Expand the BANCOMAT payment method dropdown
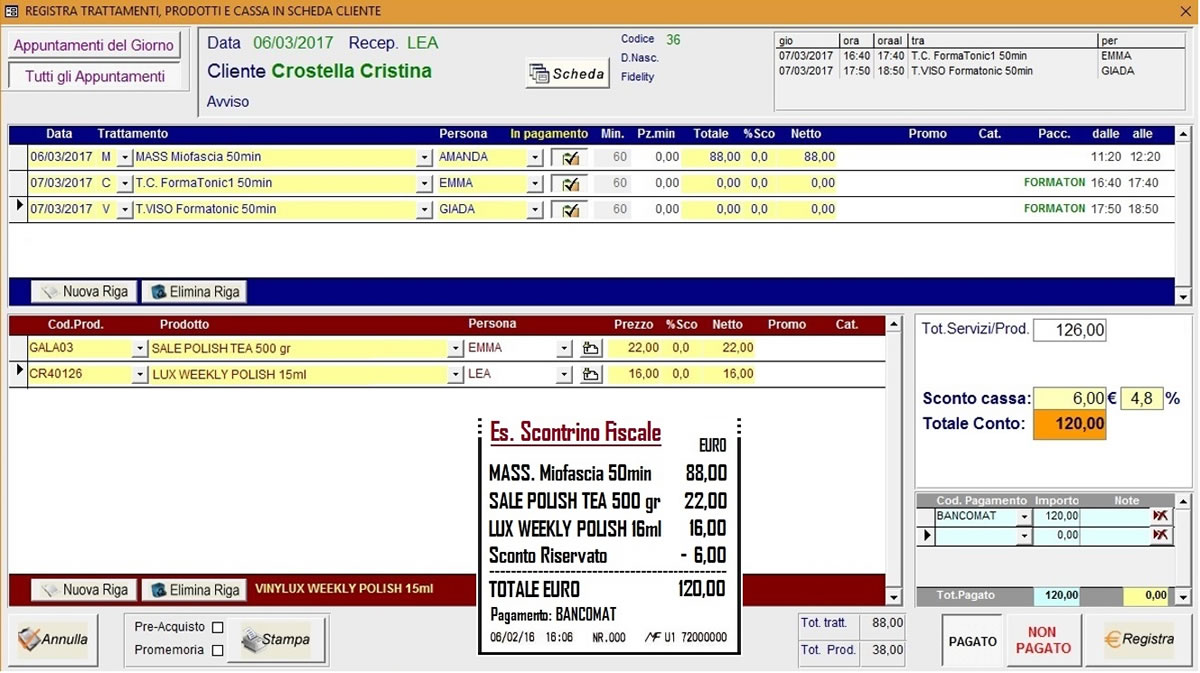The image size is (1200, 673). (x=1023, y=517)
